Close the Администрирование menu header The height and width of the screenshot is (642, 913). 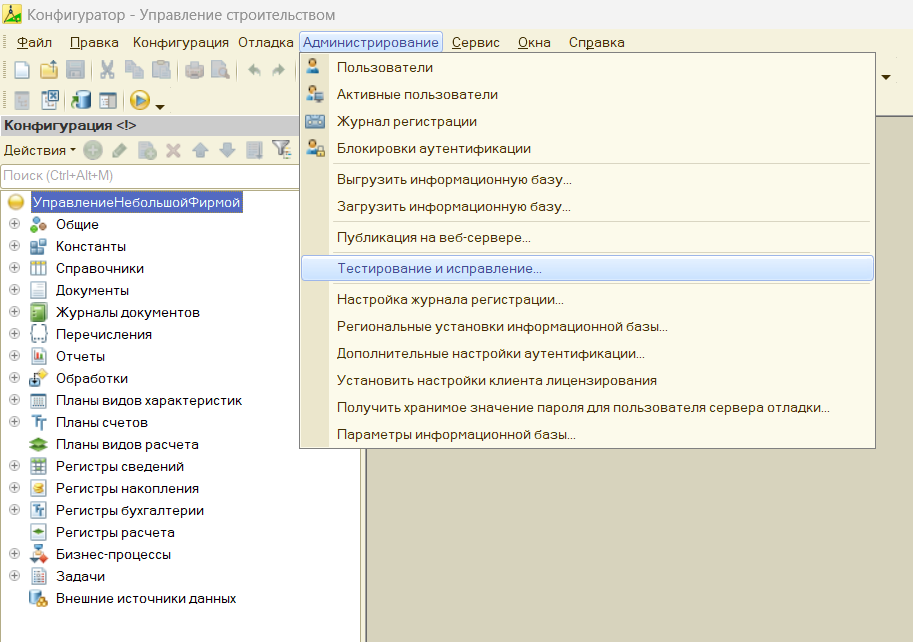tap(371, 42)
